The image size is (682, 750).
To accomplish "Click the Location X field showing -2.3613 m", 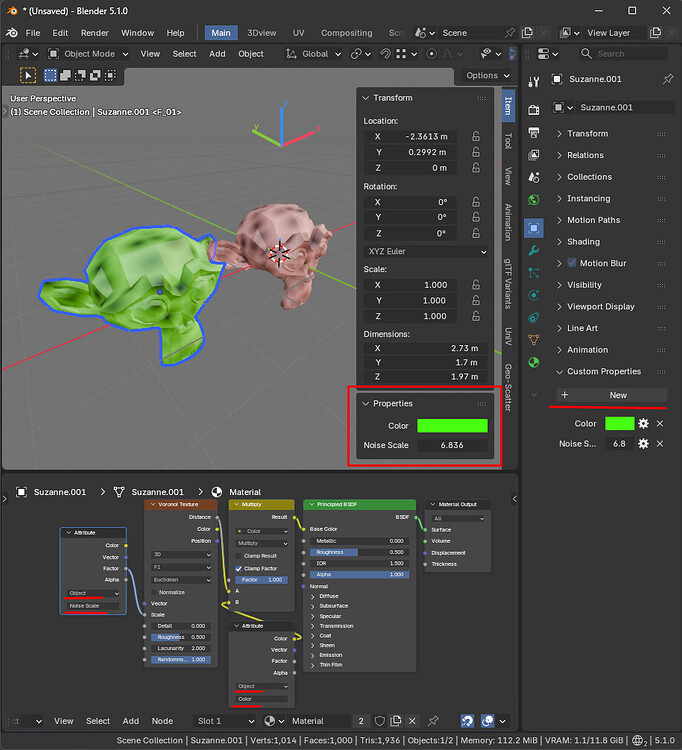I will (409, 137).
